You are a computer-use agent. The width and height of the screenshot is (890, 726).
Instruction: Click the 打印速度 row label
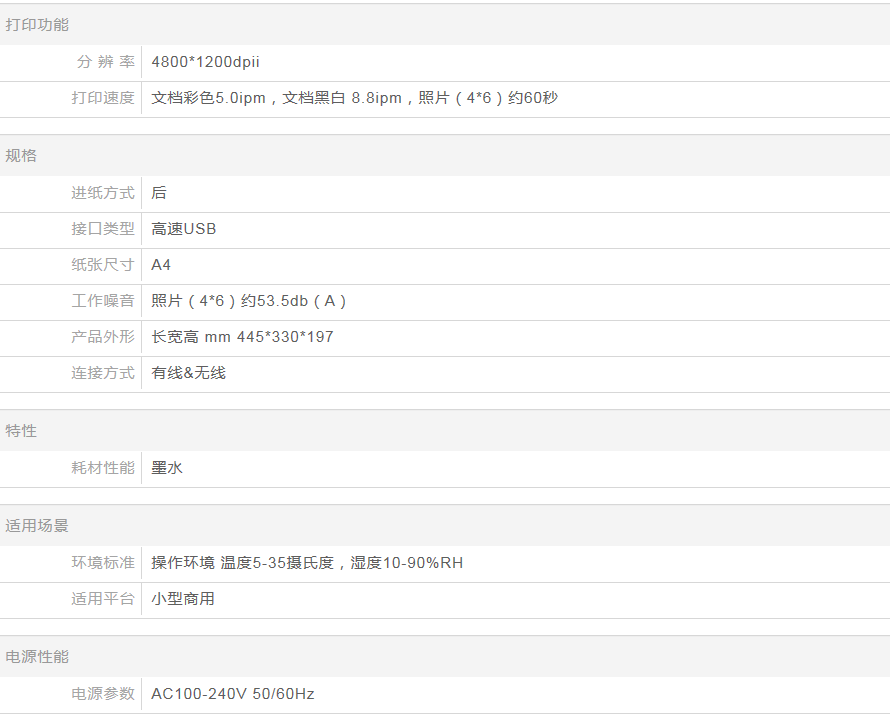pos(102,98)
